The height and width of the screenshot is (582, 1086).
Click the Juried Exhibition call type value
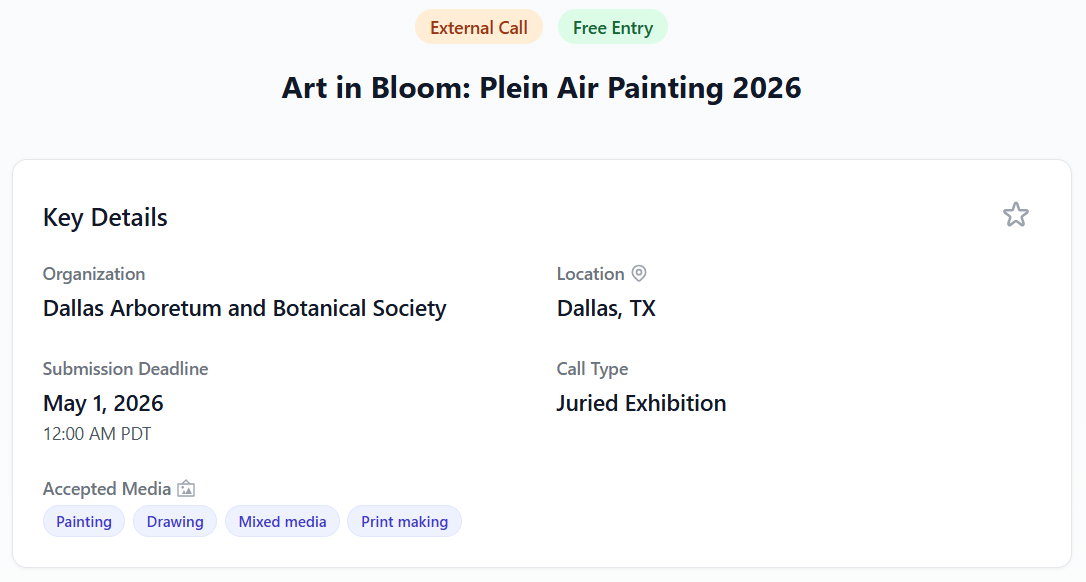[x=641, y=403]
